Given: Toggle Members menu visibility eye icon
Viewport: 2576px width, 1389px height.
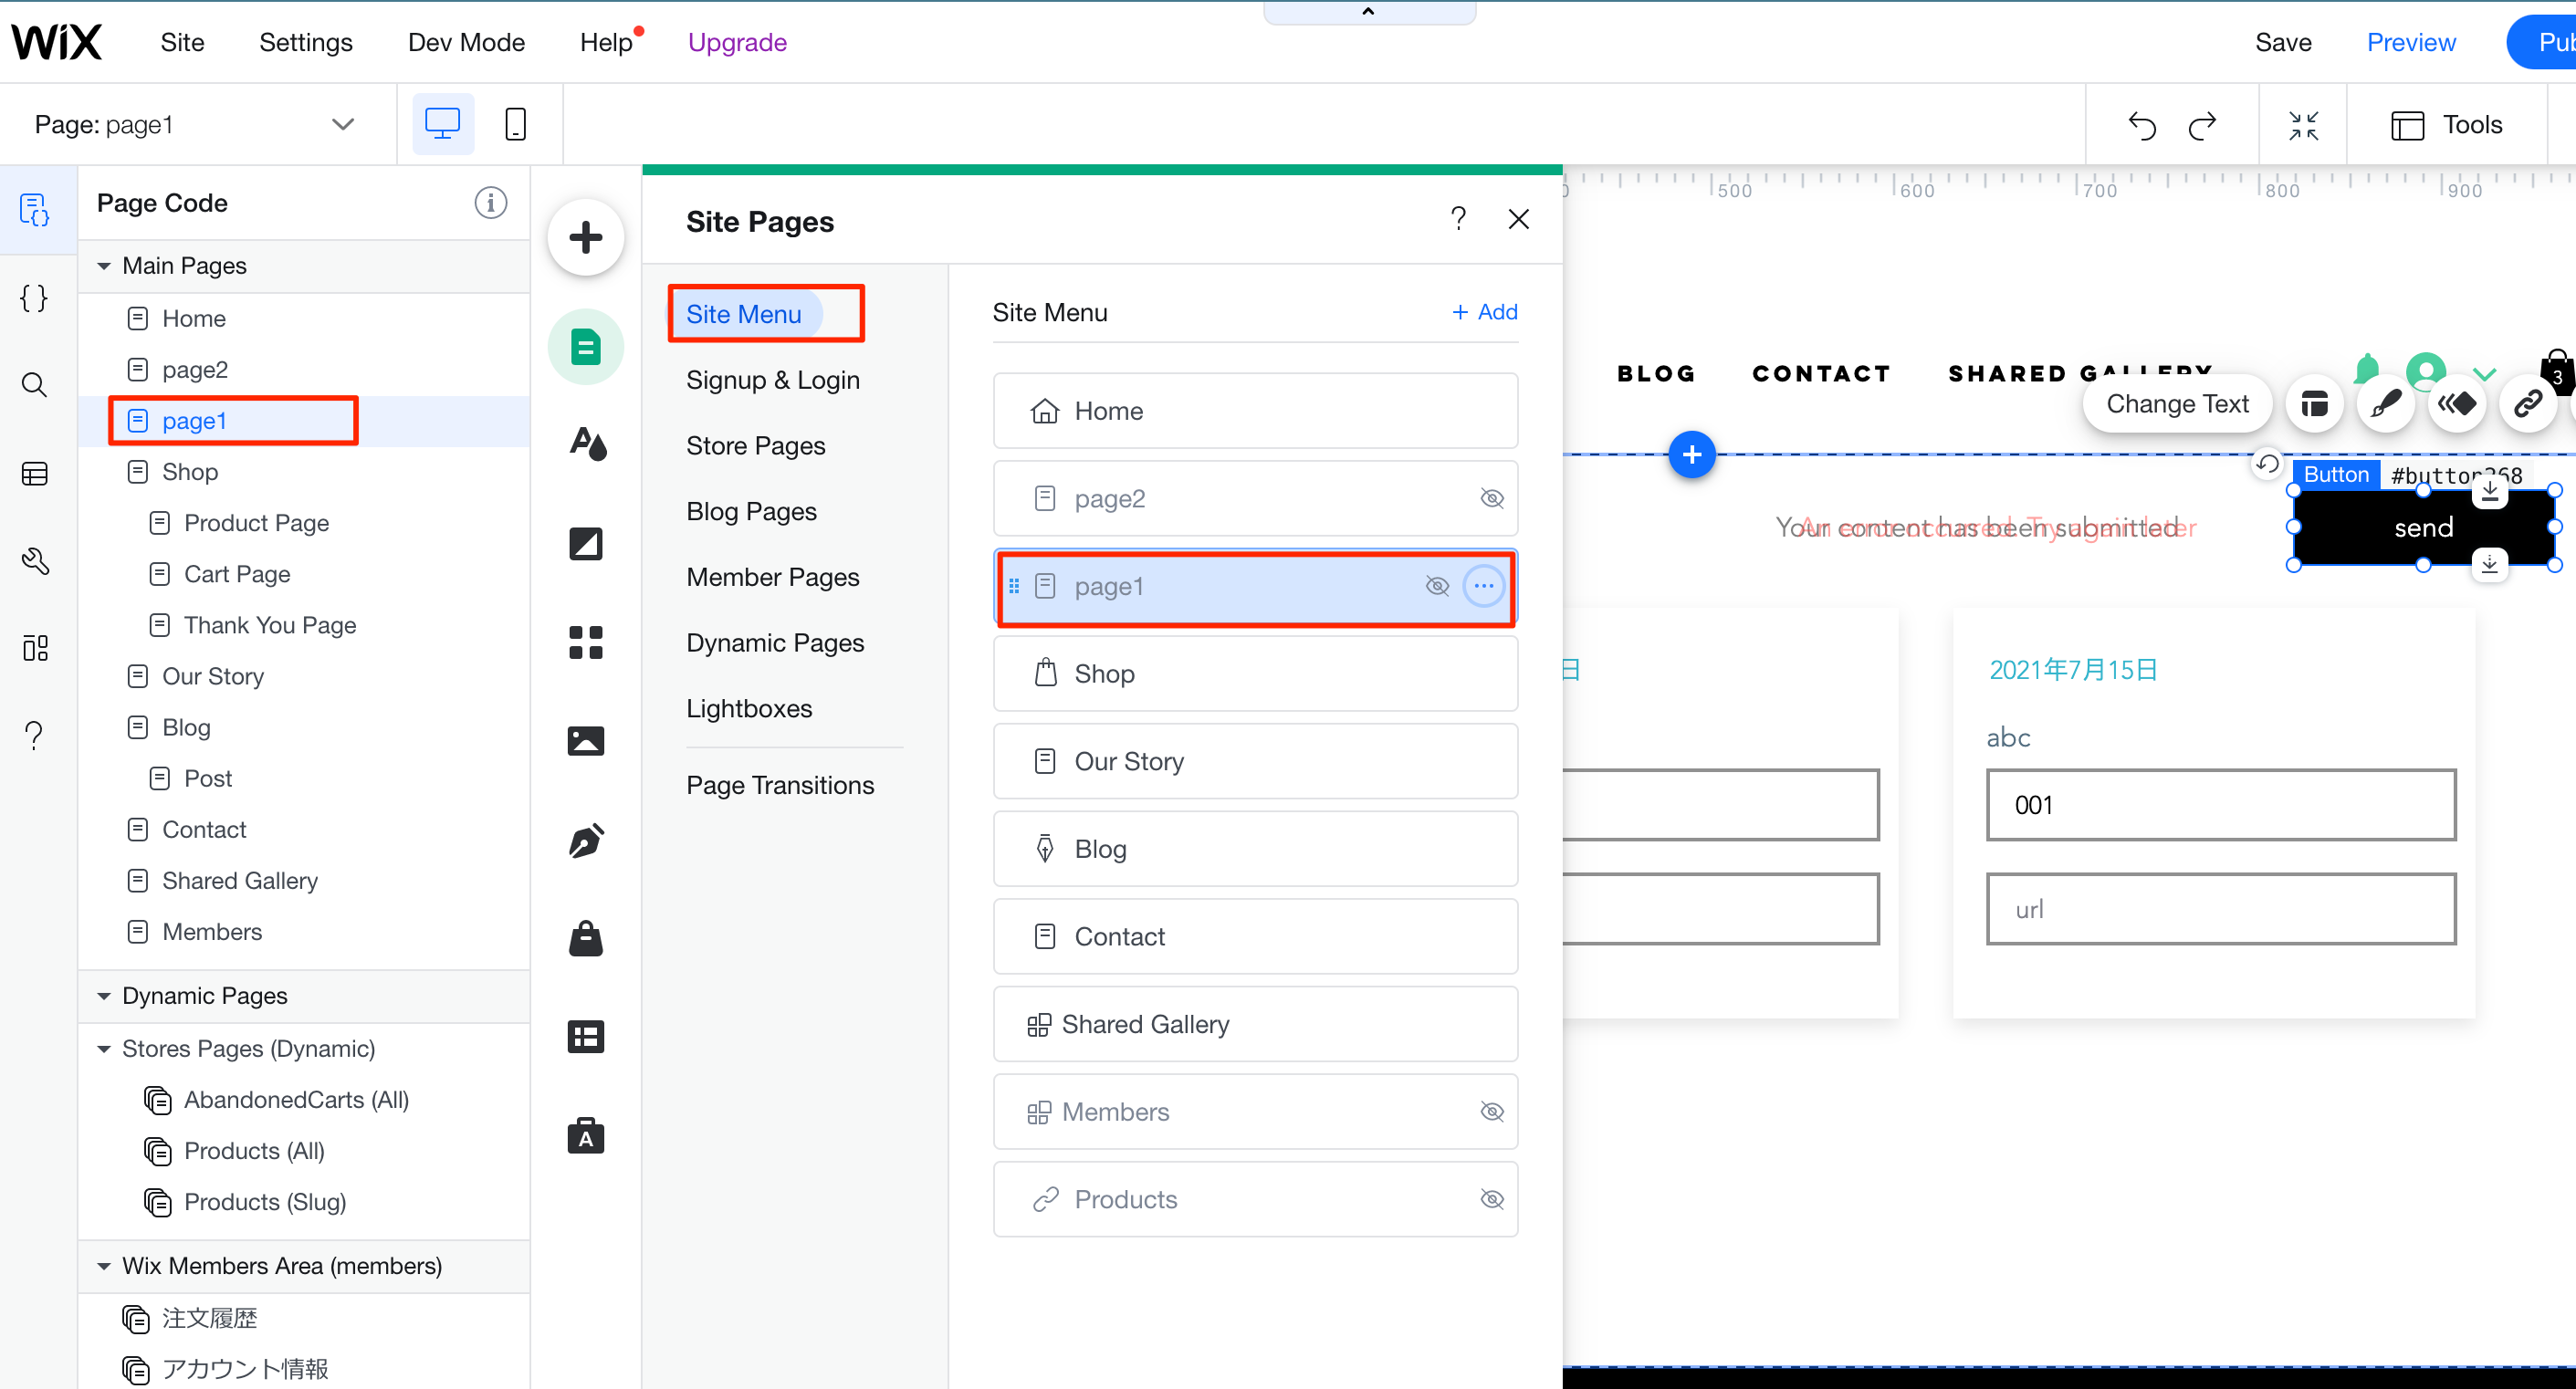Looking at the screenshot, I should click(x=1491, y=1112).
